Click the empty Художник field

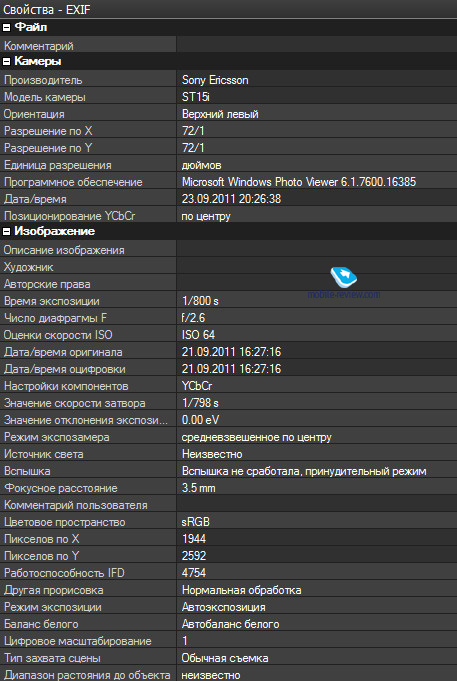coord(317,267)
